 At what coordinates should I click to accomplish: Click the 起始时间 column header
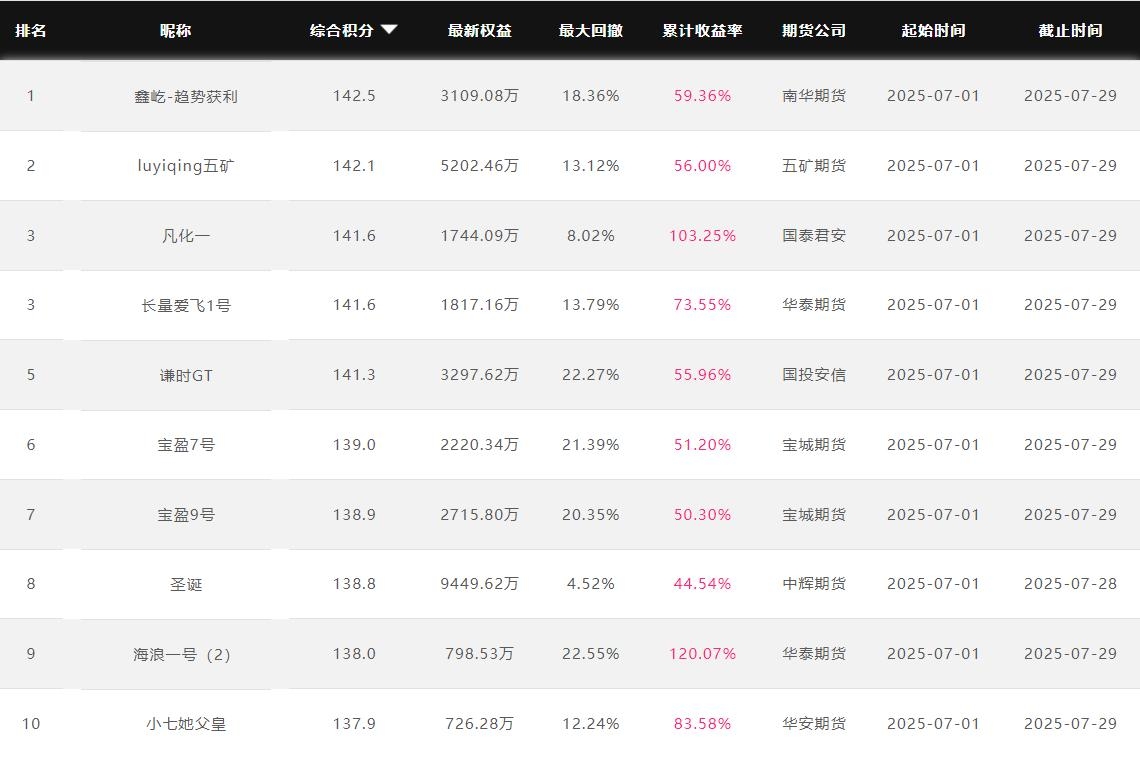point(933,30)
